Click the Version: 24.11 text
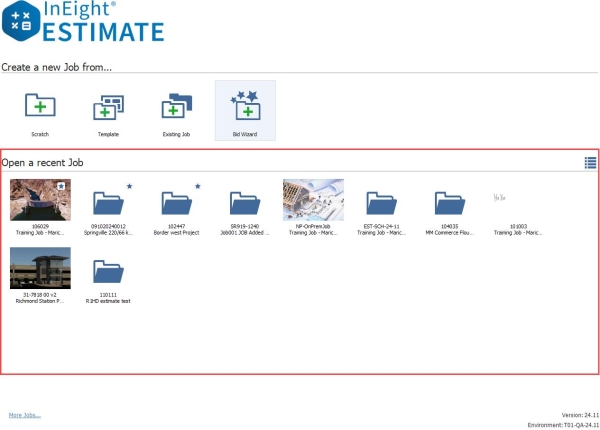Screen dimensions: 600x430 pyautogui.click(x=580, y=415)
